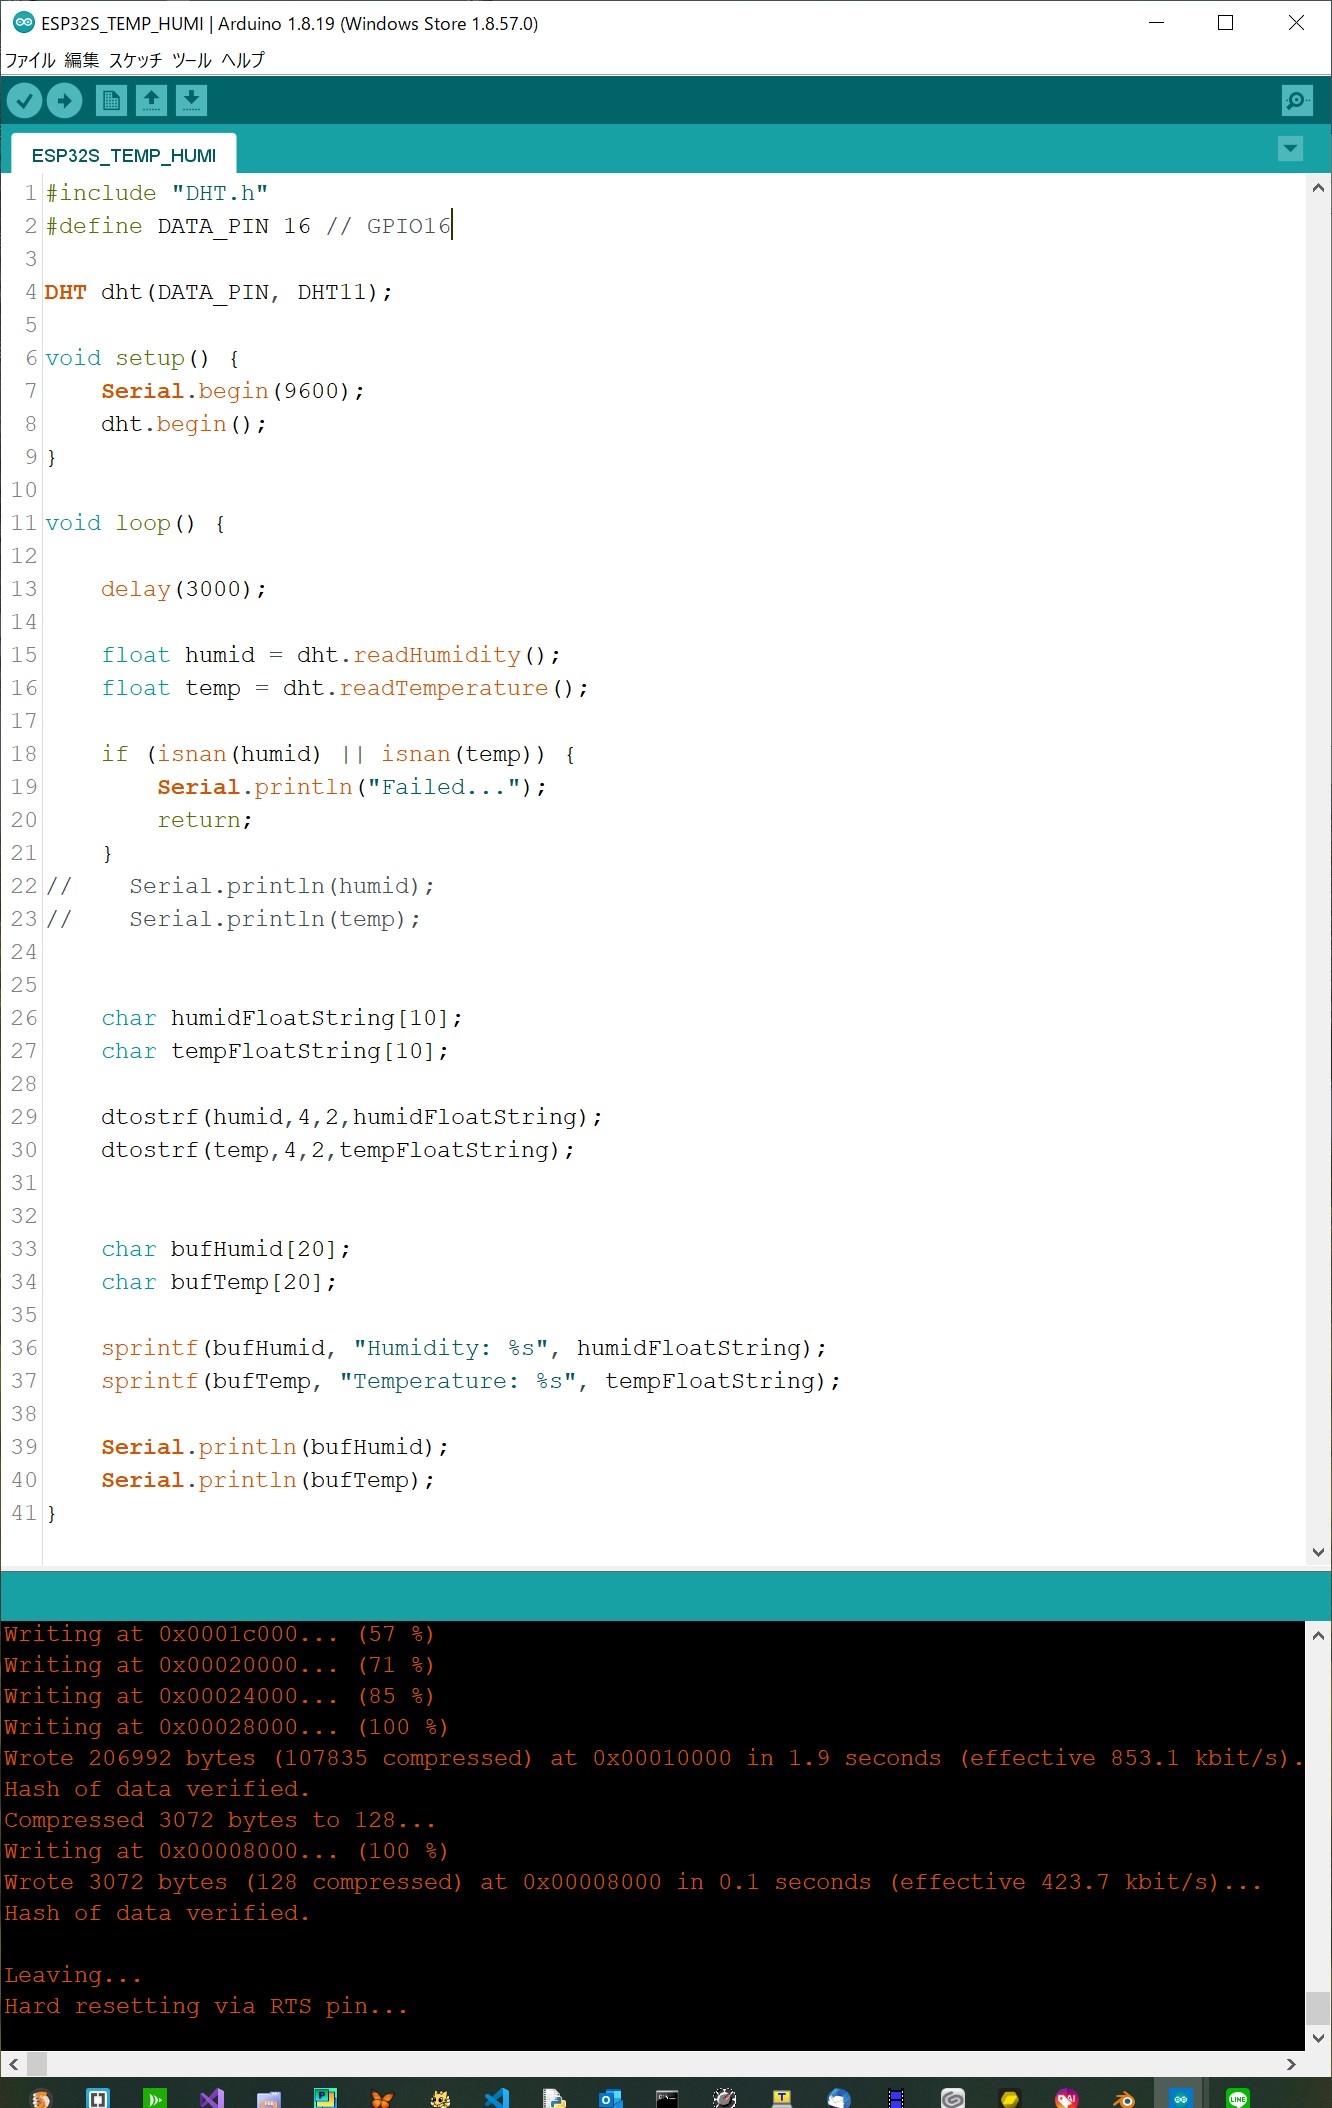Click the Upload arrow button
1332x2108 pixels.
64,100
